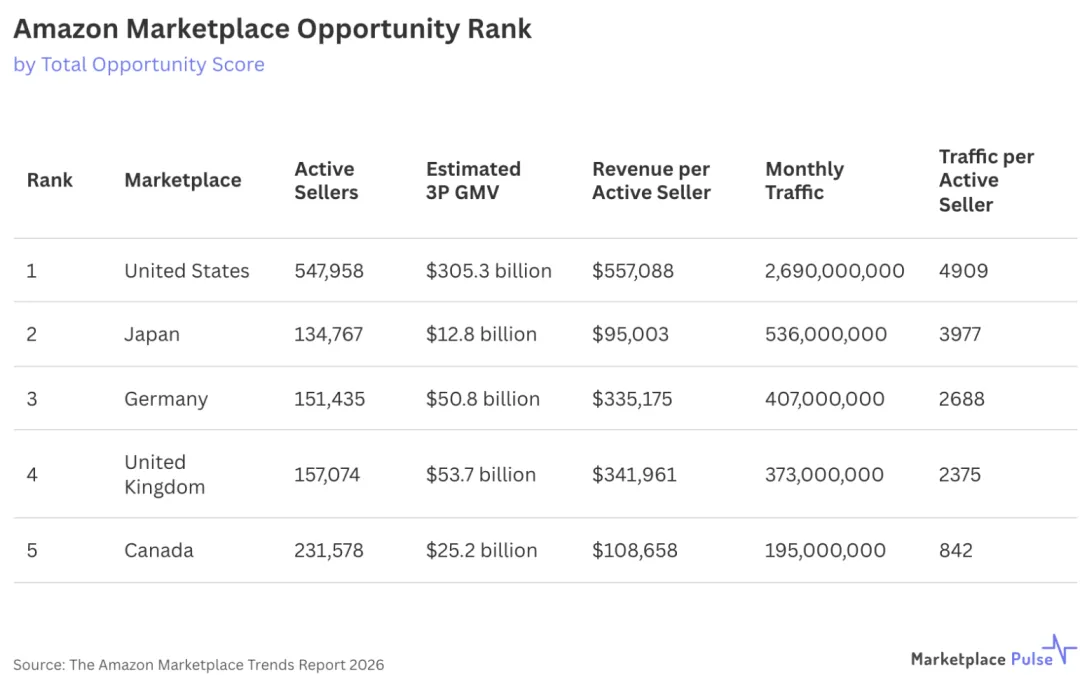Click the Canada marketplace cell

158,550
